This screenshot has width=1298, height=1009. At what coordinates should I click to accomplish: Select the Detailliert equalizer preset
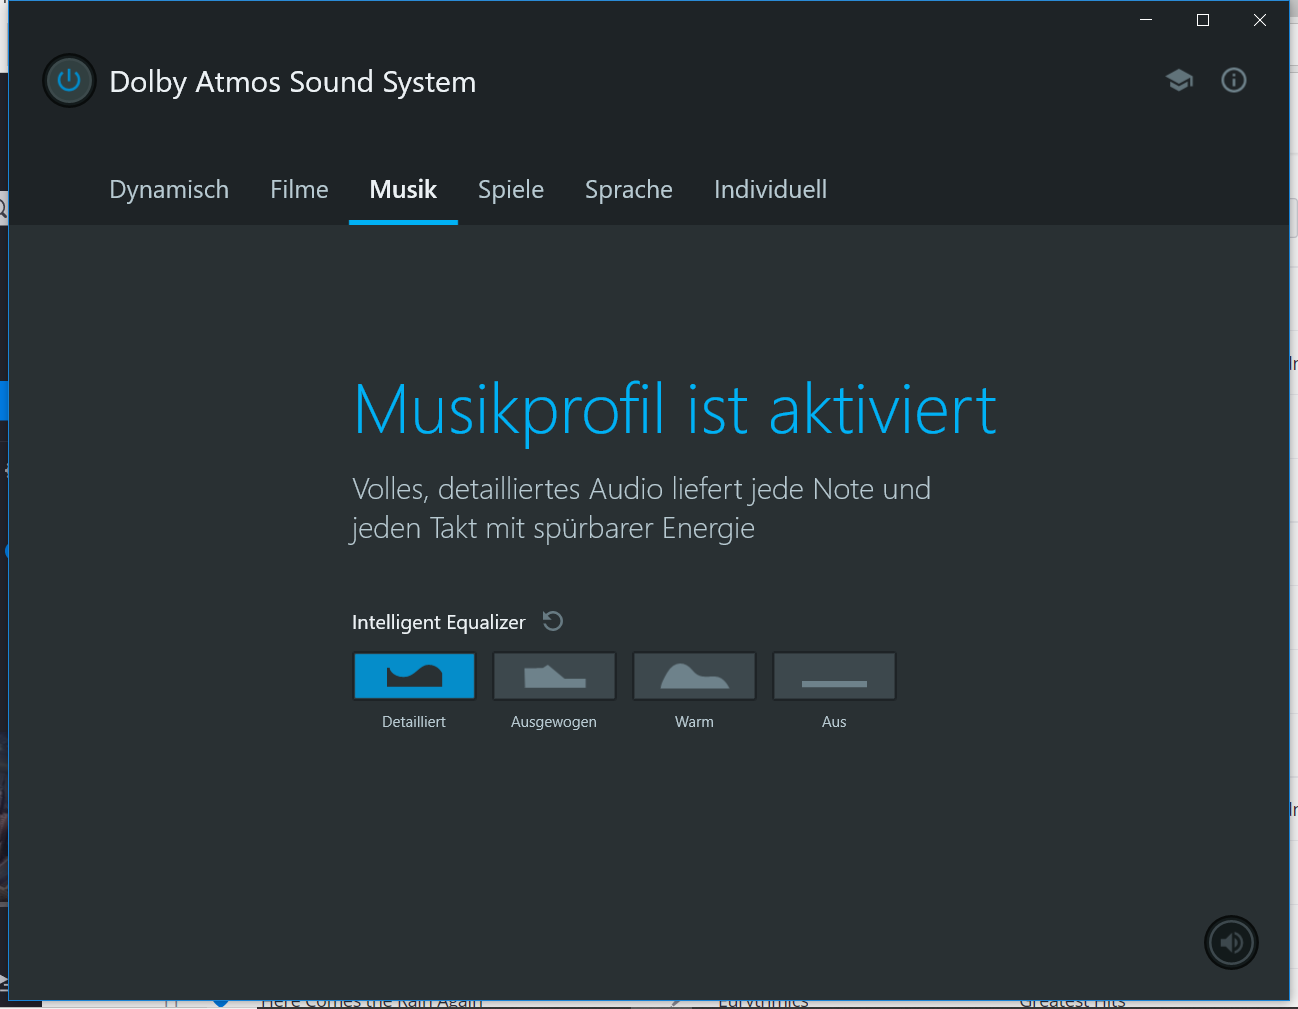[414, 676]
